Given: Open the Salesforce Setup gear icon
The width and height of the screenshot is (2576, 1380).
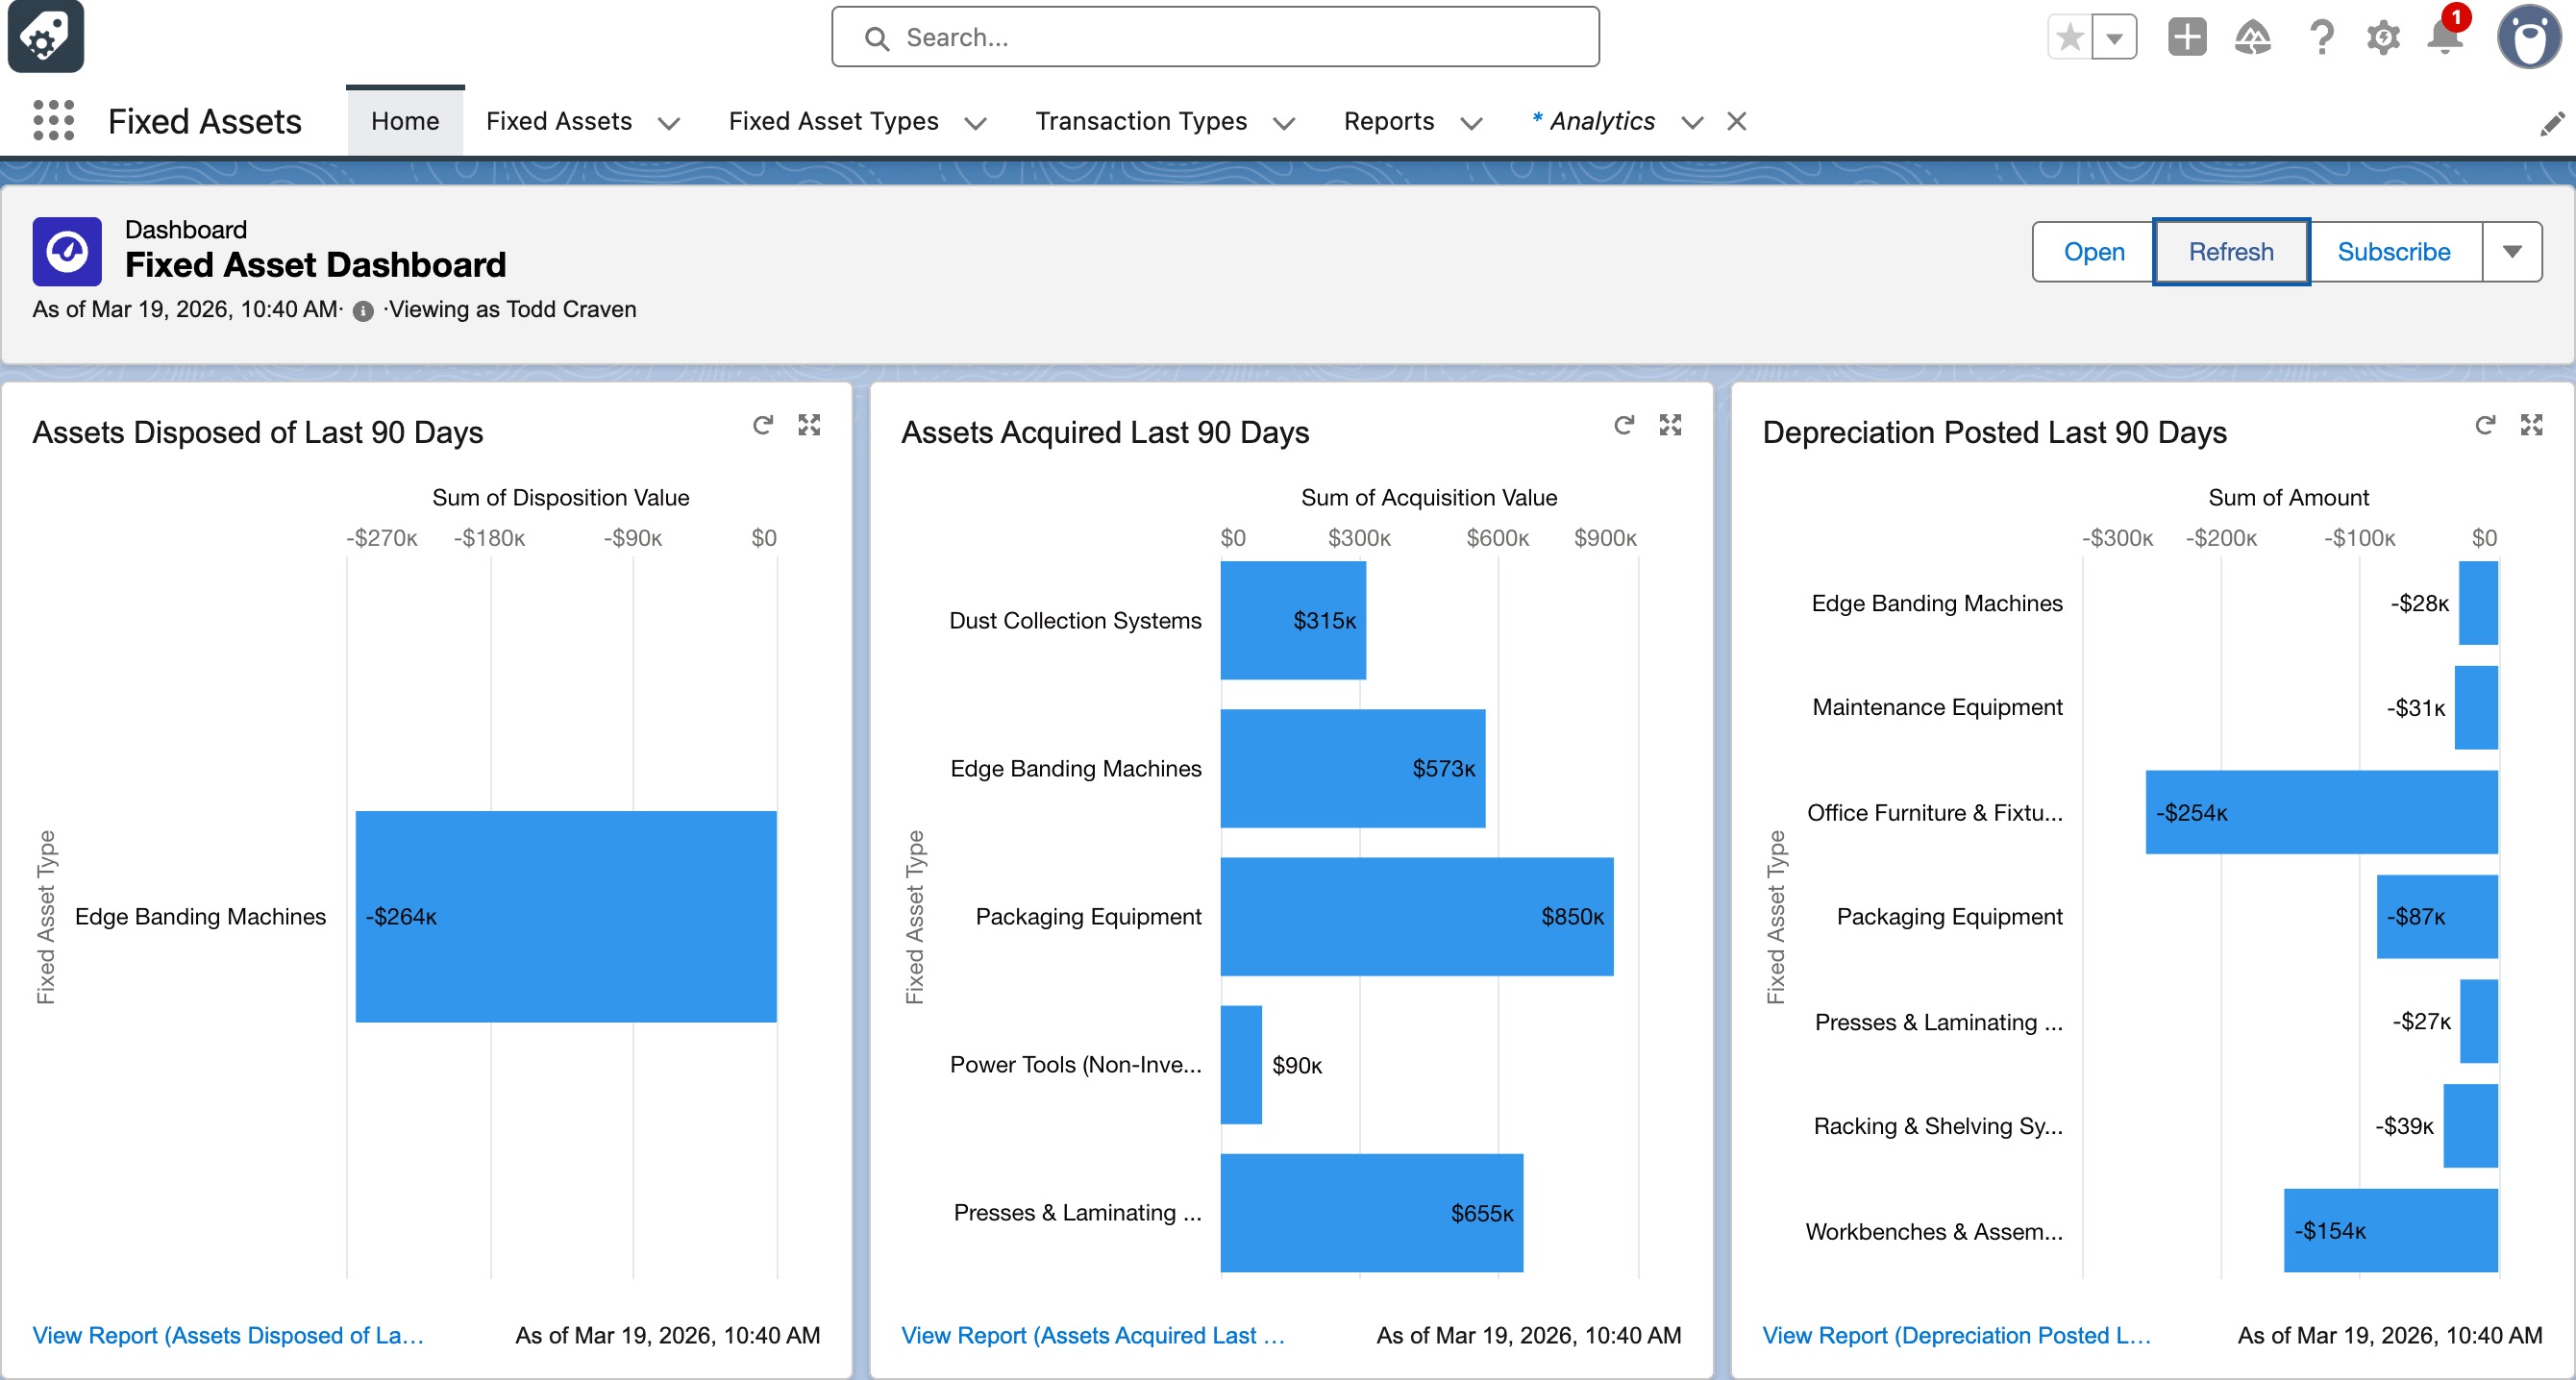Looking at the screenshot, I should pos(2382,37).
